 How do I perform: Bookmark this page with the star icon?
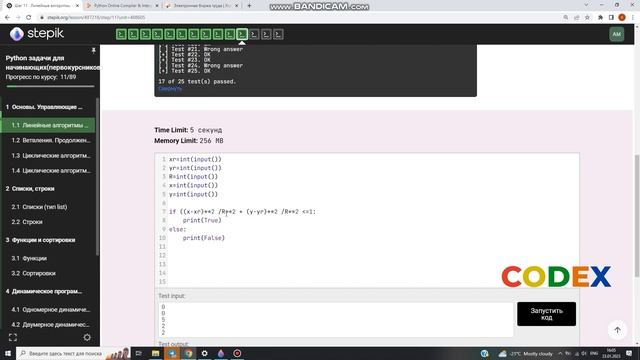(587, 18)
